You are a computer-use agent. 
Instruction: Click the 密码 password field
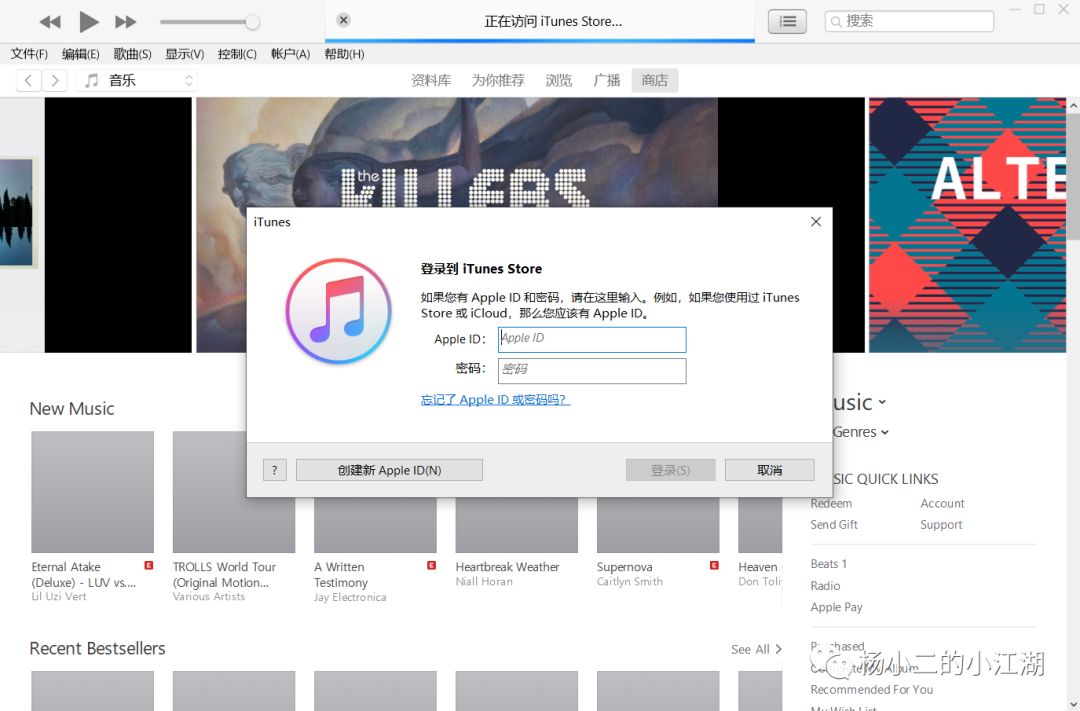tap(592, 371)
